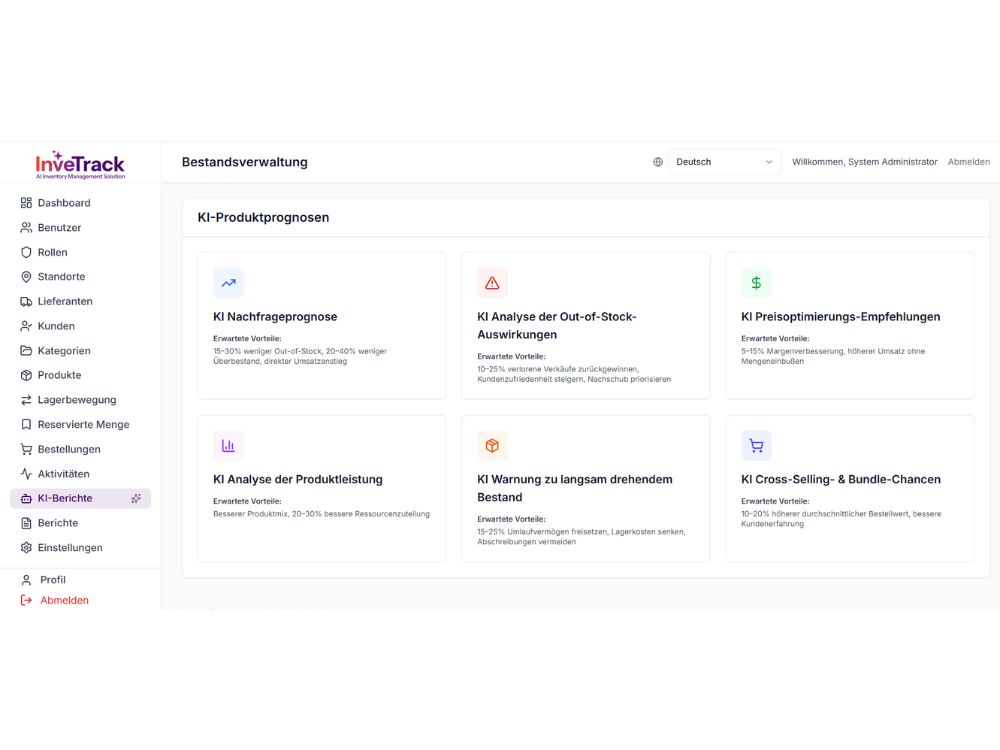Click the Reservierte Menge bookmark icon
Viewport: 1000px width, 750px height.
(x=26, y=425)
